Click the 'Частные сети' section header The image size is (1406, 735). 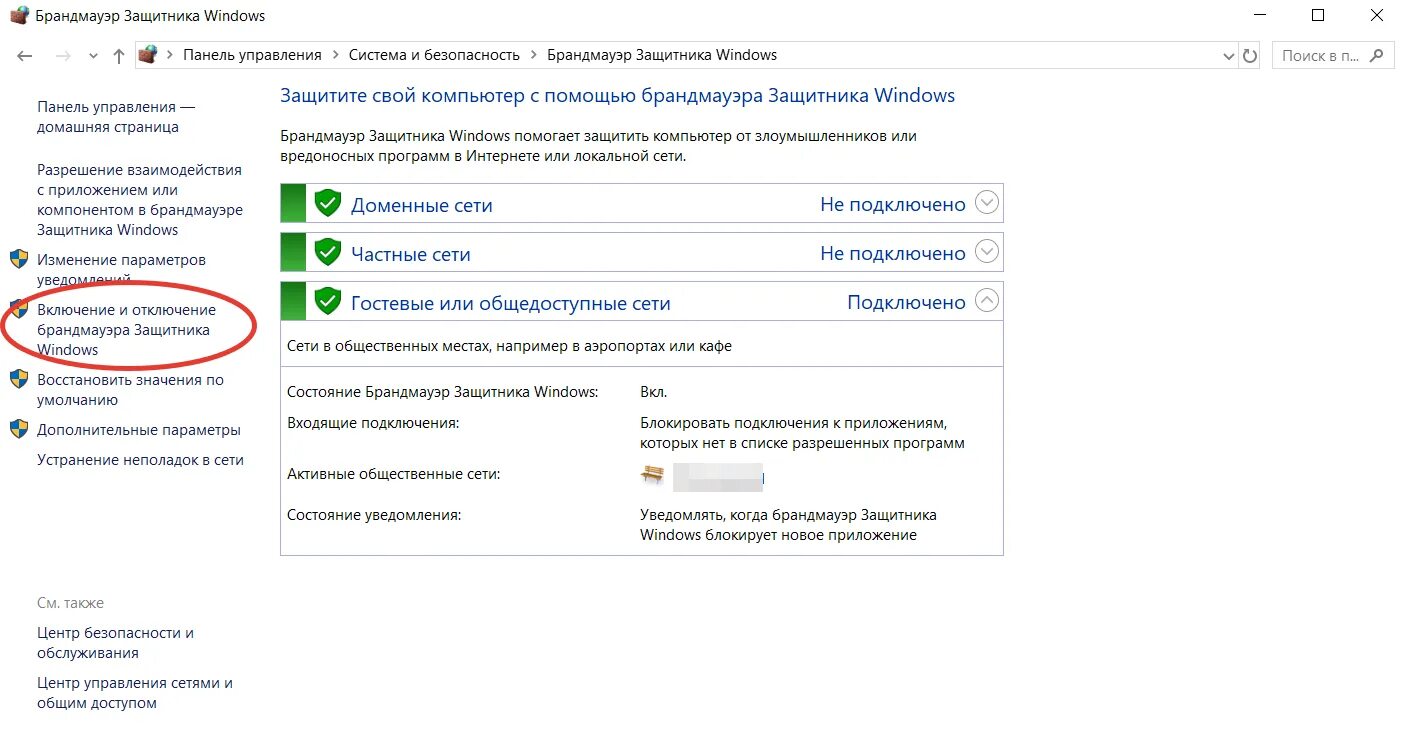641,252
